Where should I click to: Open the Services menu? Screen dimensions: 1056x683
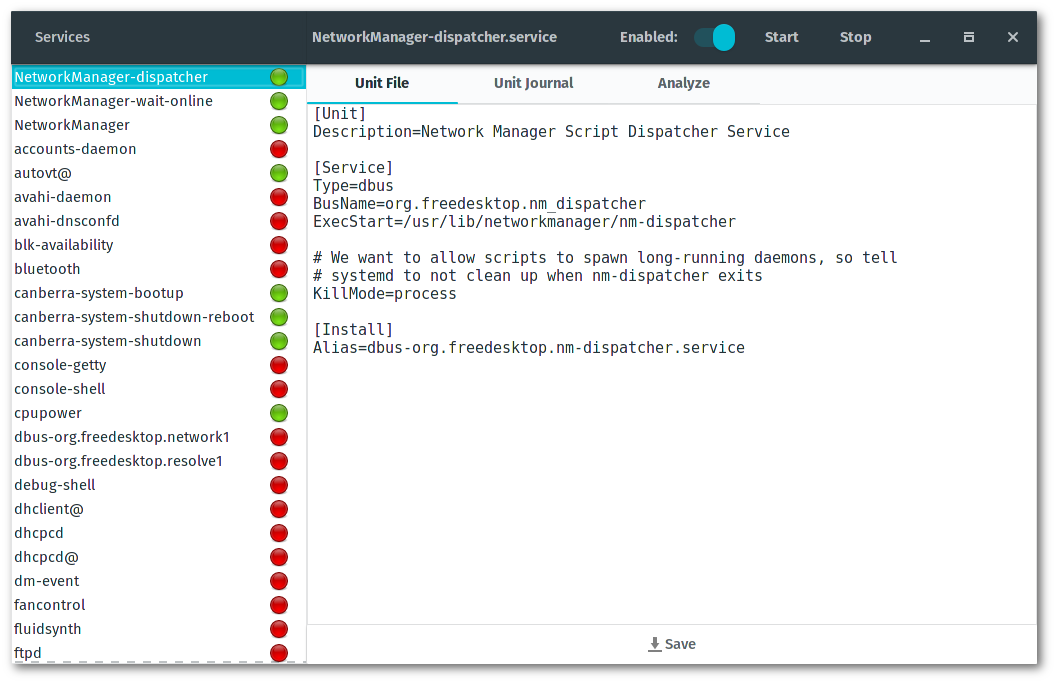pyautogui.click(x=62, y=36)
